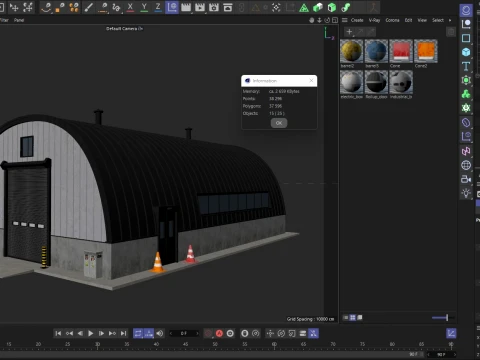The image size is (480, 360).
Task: Toggle timeline loop playback mode
Action: click(138, 333)
